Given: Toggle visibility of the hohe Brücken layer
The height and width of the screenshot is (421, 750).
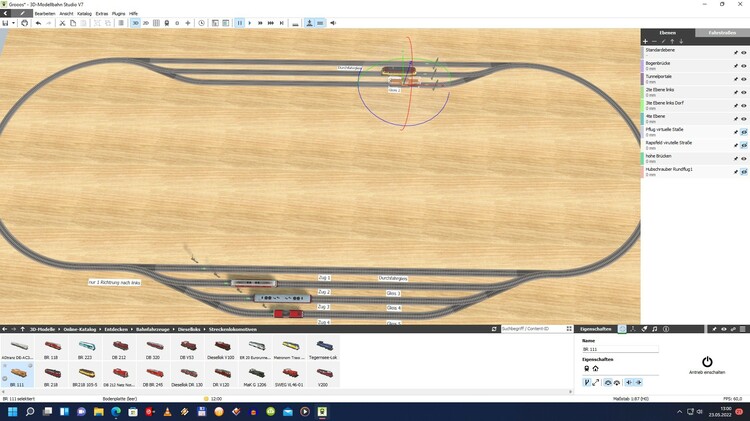Looking at the screenshot, I should [x=744, y=158].
